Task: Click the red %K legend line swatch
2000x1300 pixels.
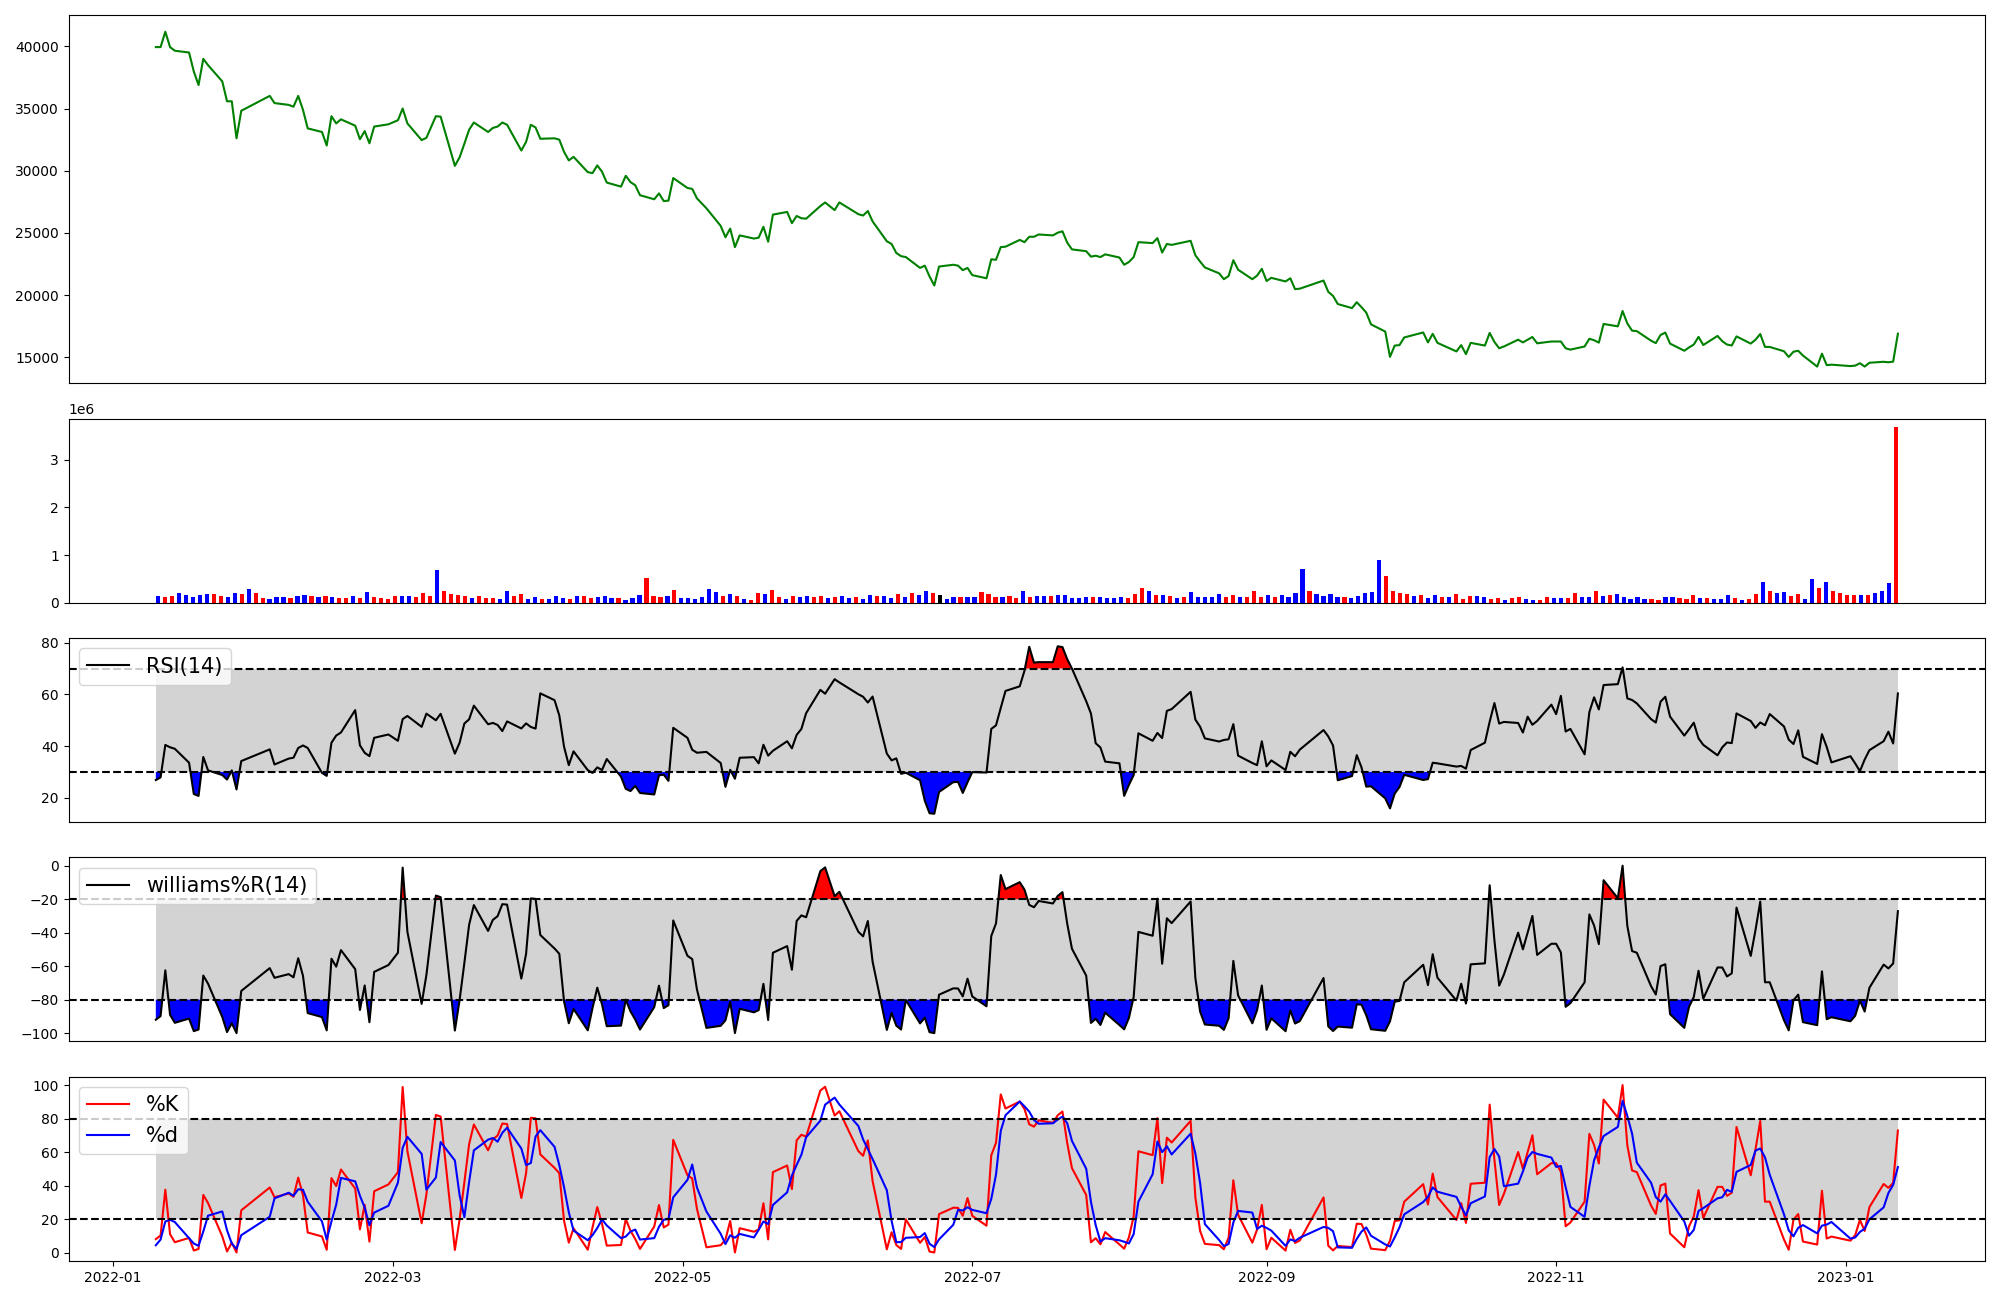Action: pyautogui.click(x=108, y=1104)
